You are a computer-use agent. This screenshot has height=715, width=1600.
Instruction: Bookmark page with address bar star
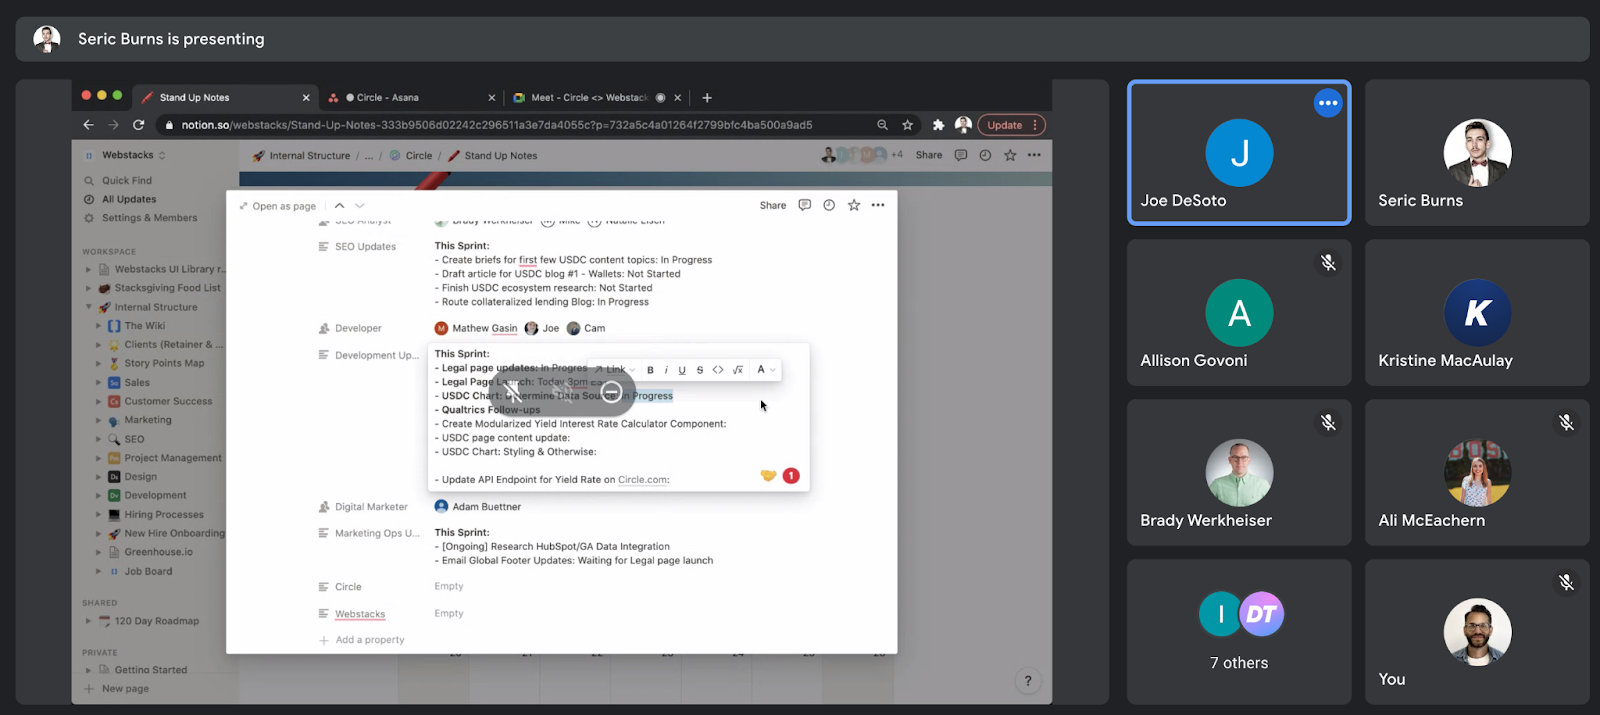click(x=908, y=125)
